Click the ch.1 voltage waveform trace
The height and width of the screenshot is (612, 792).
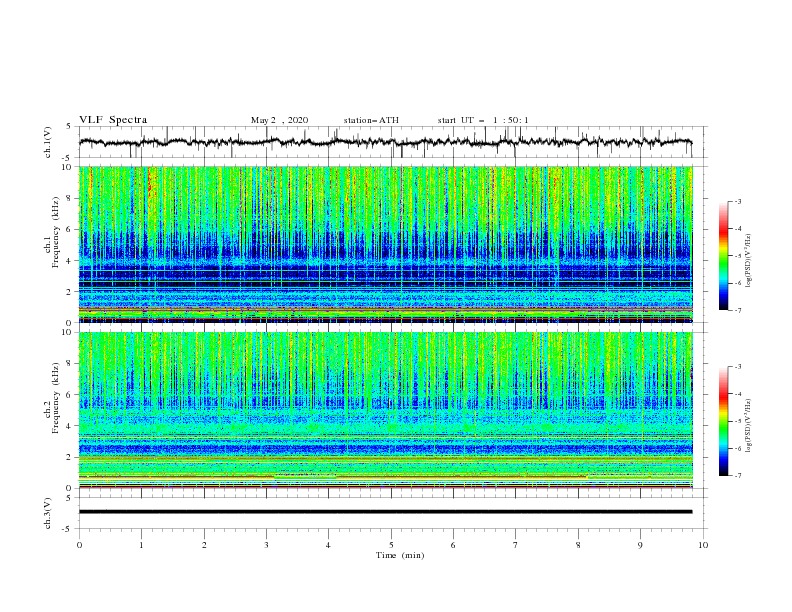(385, 142)
